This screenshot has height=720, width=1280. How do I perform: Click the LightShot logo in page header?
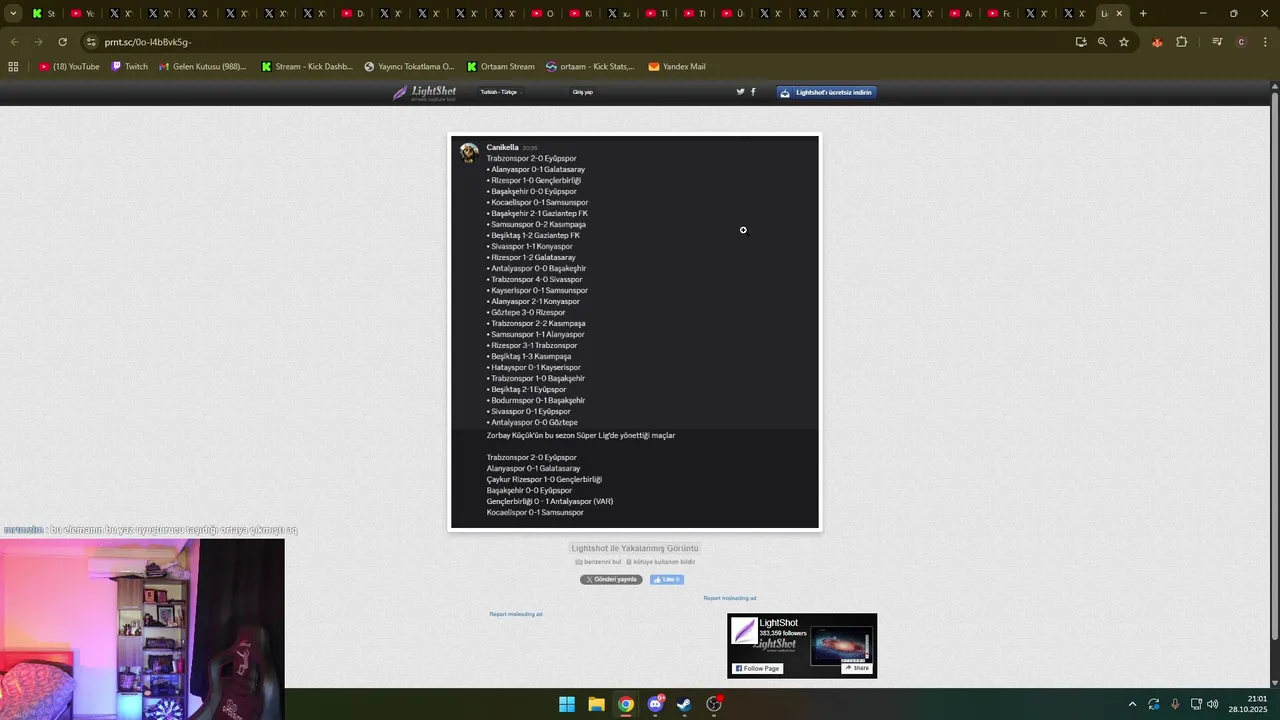click(424, 92)
